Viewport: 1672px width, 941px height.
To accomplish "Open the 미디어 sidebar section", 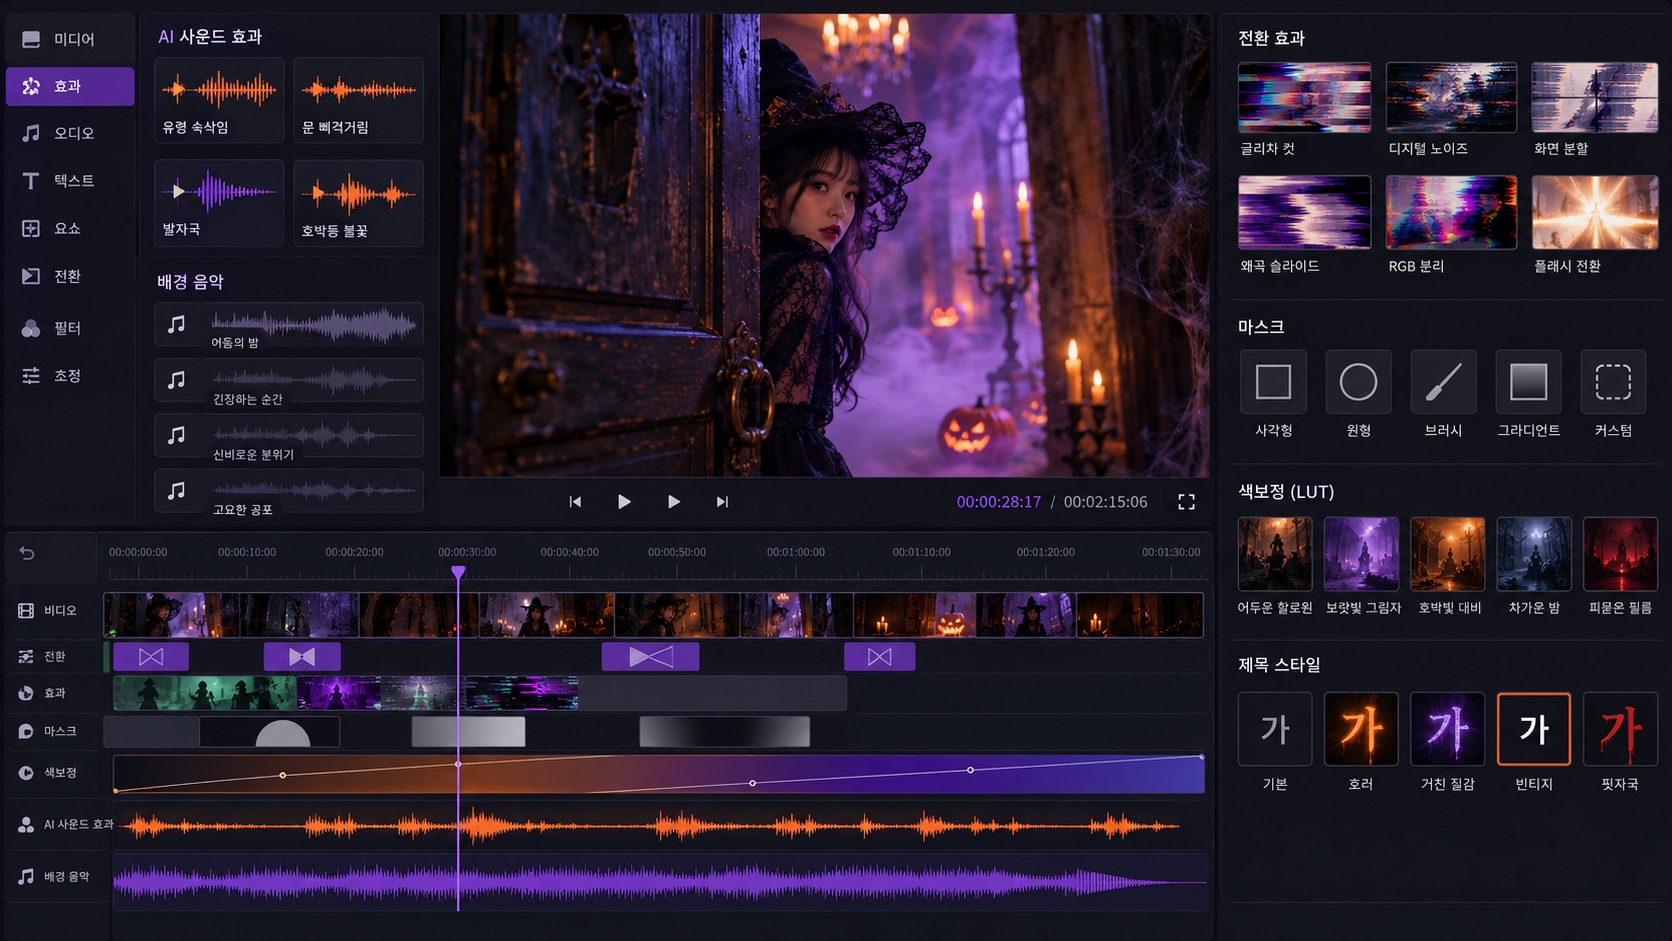I will pos(70,39).
